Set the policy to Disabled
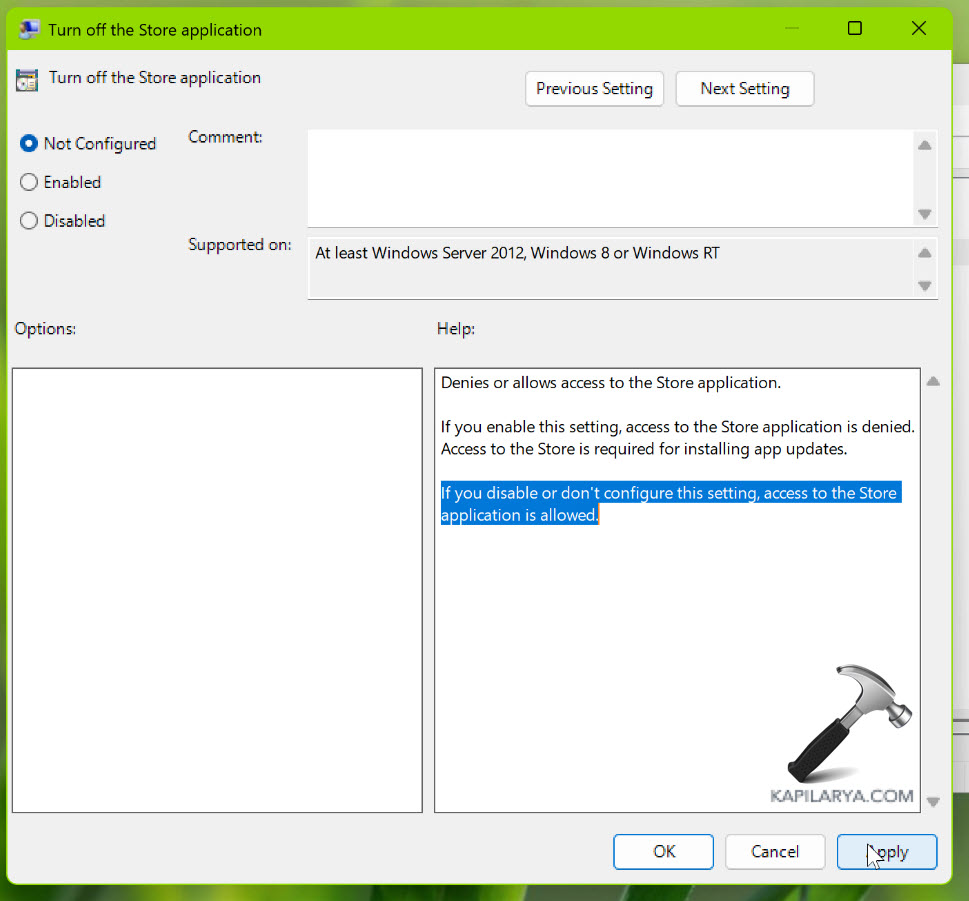Image resolution: width=969 pixels, height=901 pixels. [x=29, y=221]
